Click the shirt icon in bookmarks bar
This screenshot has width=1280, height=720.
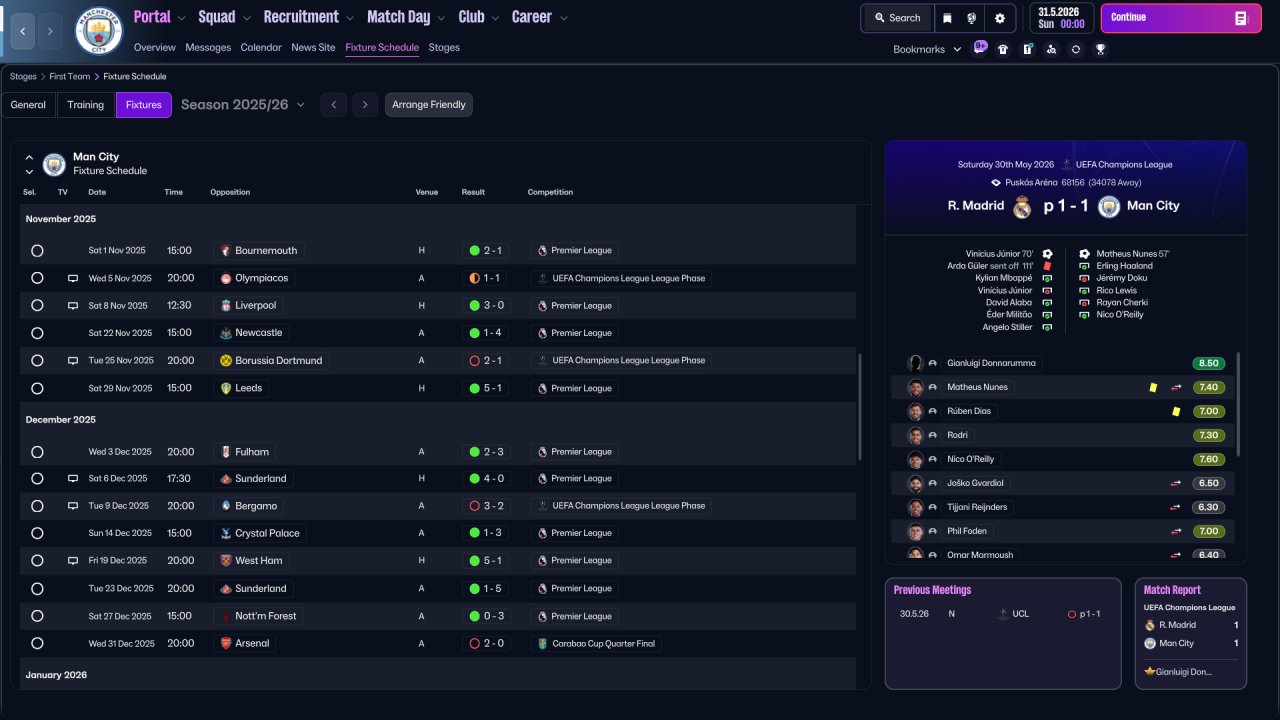(1003, 49)
